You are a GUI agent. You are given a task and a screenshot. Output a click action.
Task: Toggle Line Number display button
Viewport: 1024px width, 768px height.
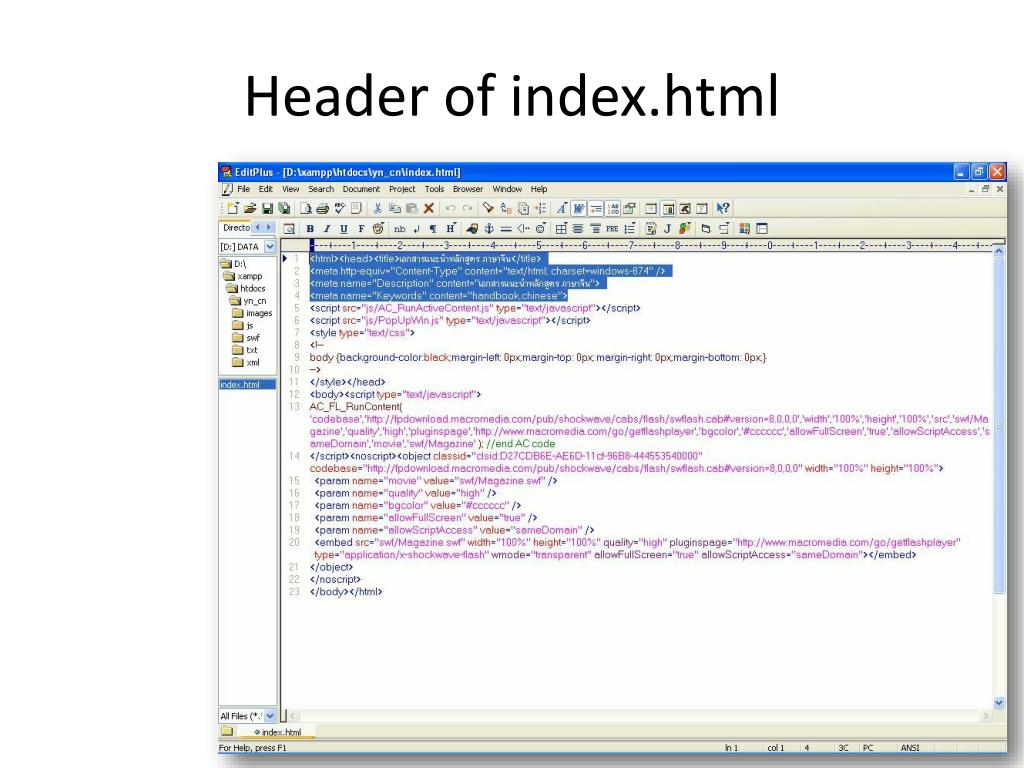pyautogui.click(x=613, y=208)
